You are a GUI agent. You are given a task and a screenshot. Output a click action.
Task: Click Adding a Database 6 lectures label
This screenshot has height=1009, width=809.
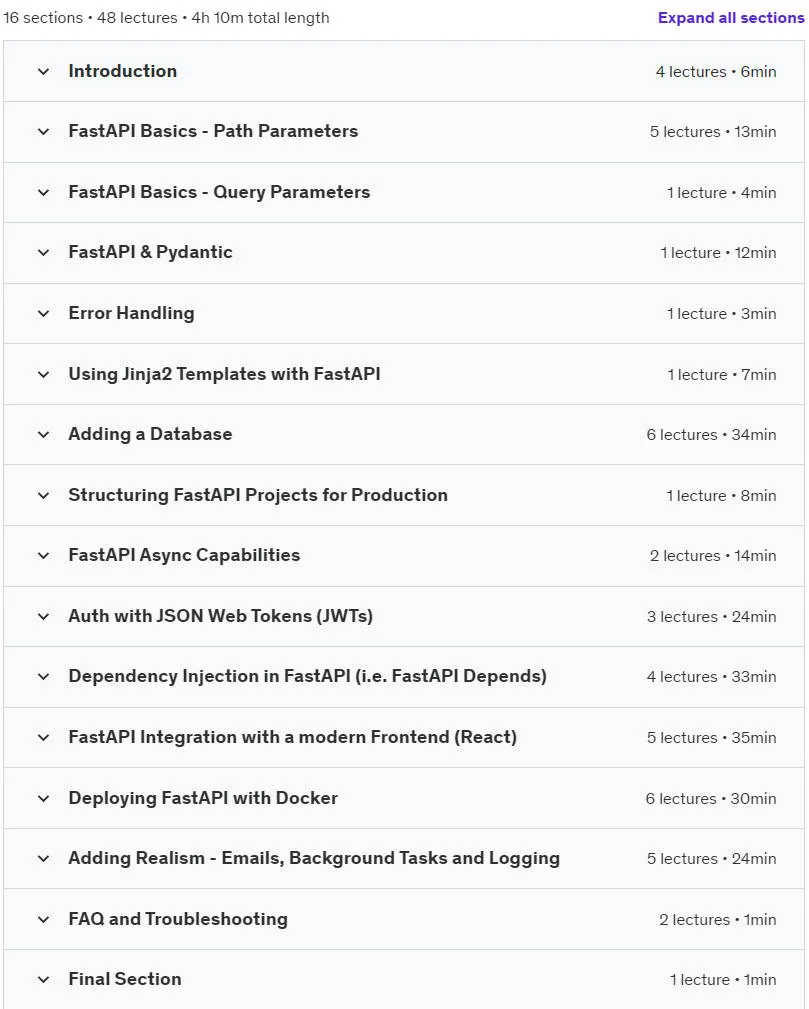pos(711,435)
